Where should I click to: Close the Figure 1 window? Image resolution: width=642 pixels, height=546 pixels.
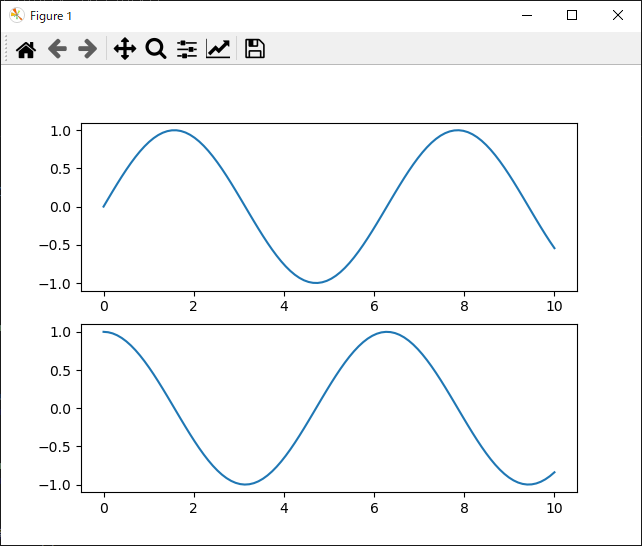click(618, 16)
